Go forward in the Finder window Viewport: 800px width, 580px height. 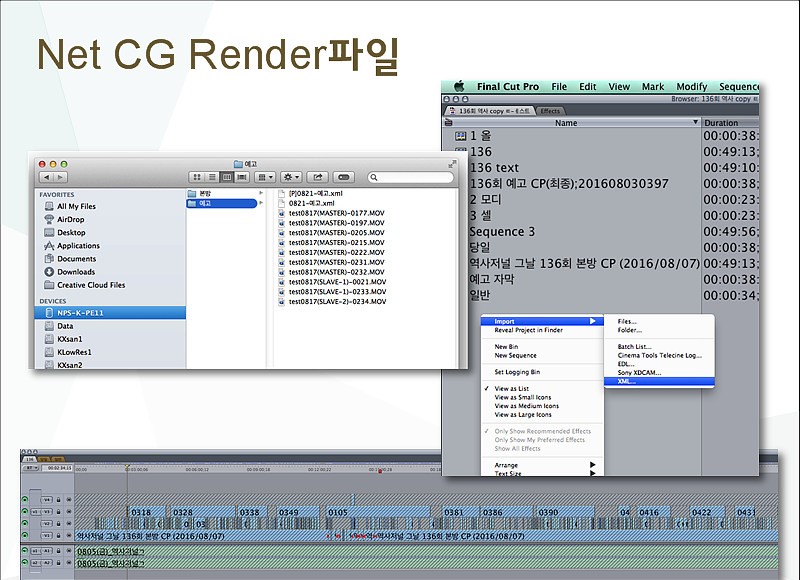coord(61,177)
